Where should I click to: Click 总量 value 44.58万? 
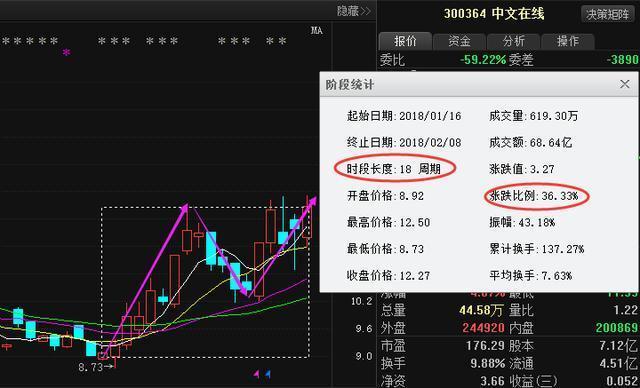[x=481, y=310]
